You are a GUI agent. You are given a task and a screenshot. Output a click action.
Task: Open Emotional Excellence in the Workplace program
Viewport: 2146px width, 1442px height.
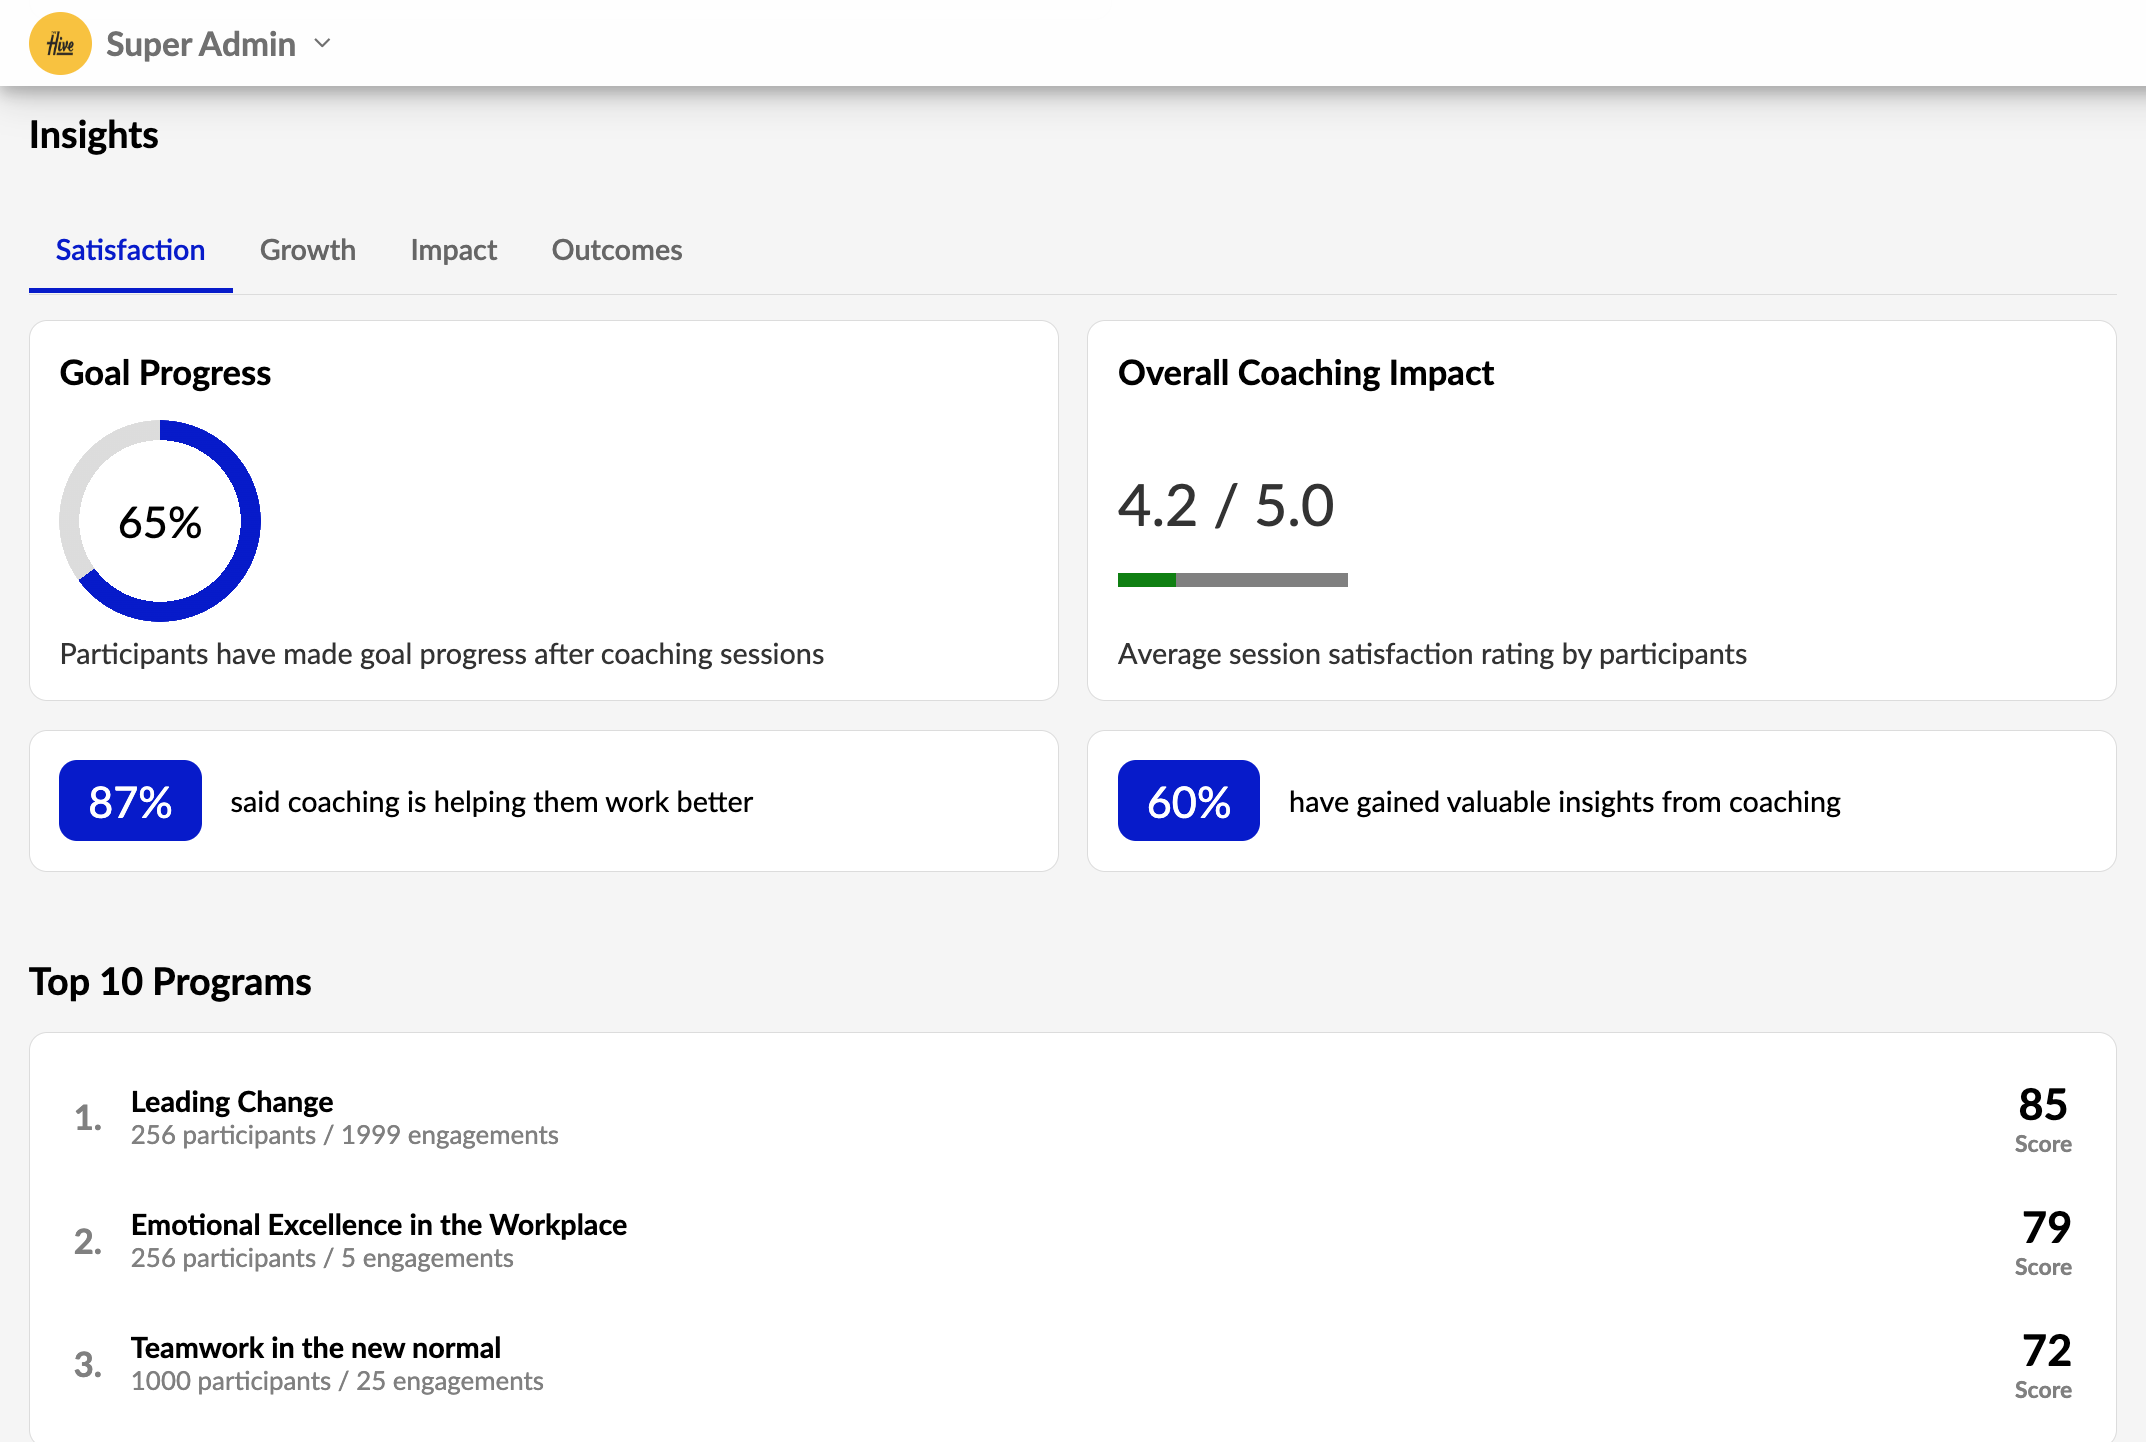tap(378, 1225)
